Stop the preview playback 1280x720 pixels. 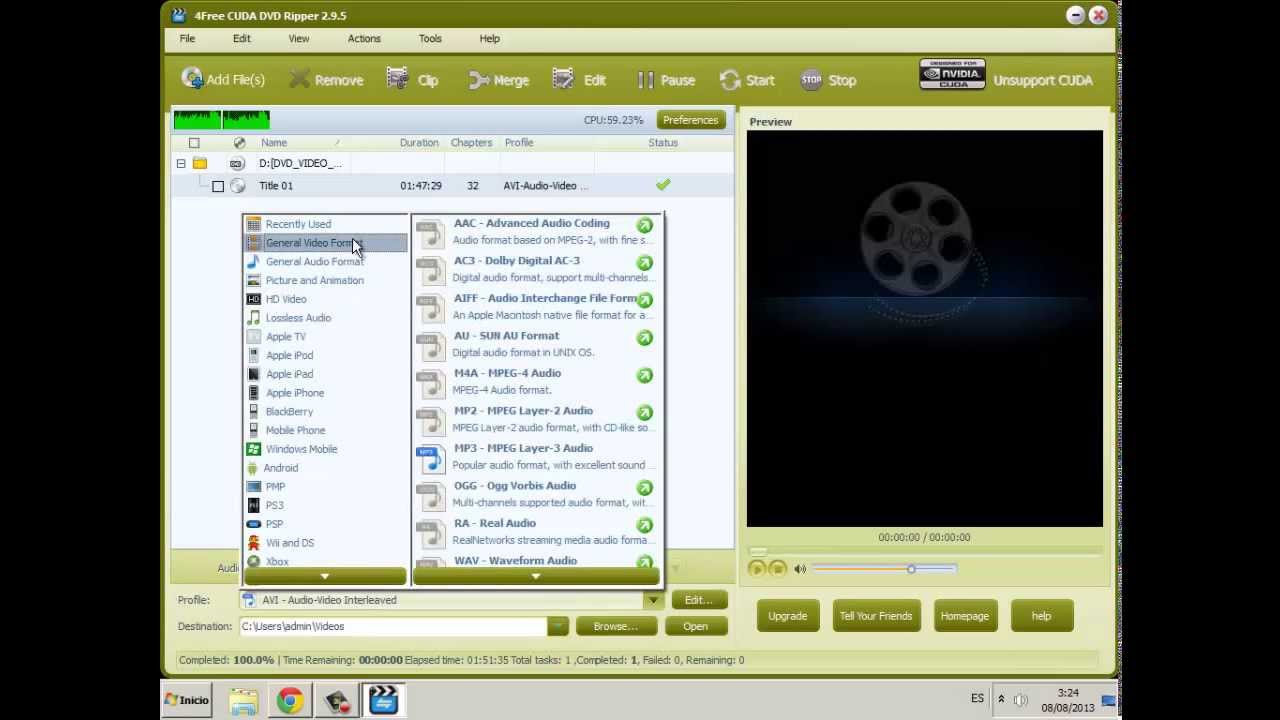click(777, 569)
